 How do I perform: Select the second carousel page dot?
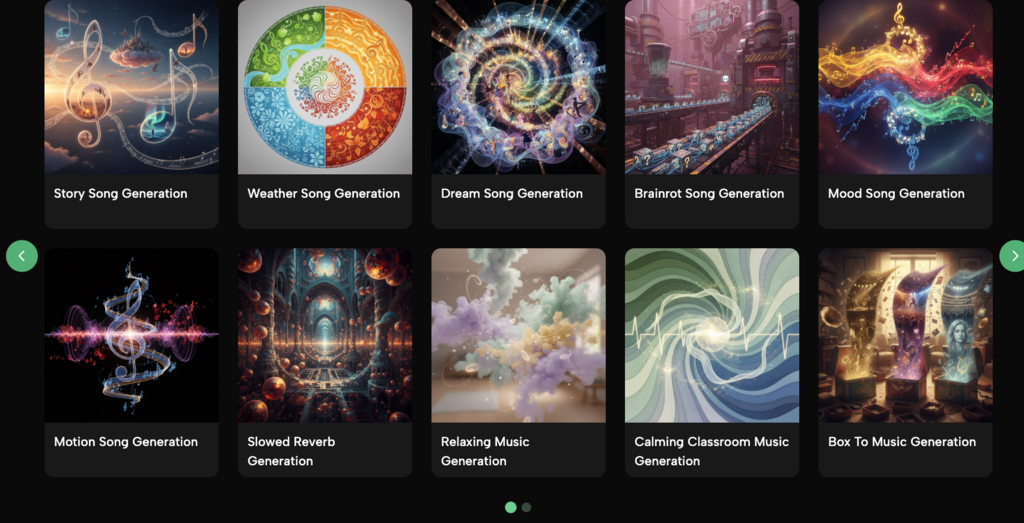coord(526,507)
